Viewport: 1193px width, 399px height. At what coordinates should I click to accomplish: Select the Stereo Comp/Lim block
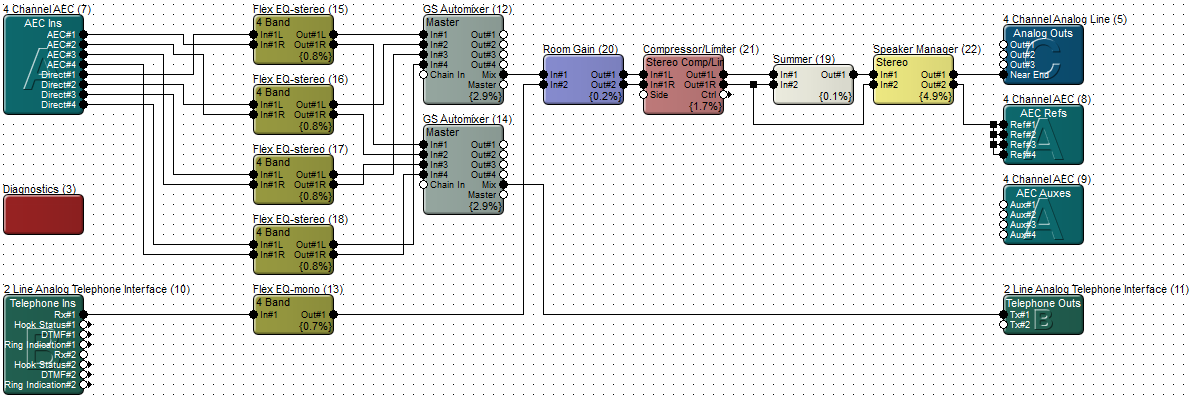[x=683, y=84]
